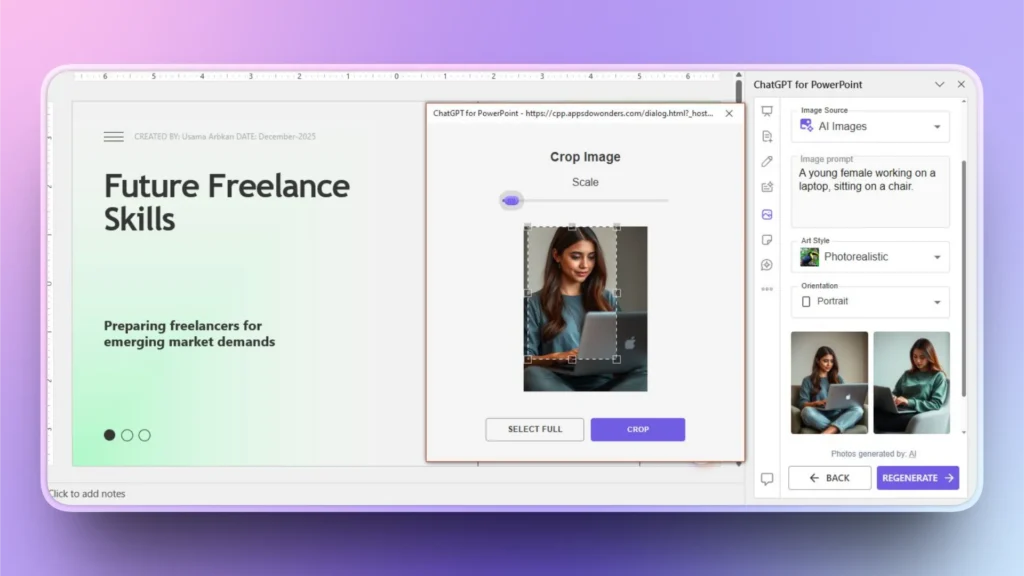Select the sticky note icon in the sidebar

[767, 239]
